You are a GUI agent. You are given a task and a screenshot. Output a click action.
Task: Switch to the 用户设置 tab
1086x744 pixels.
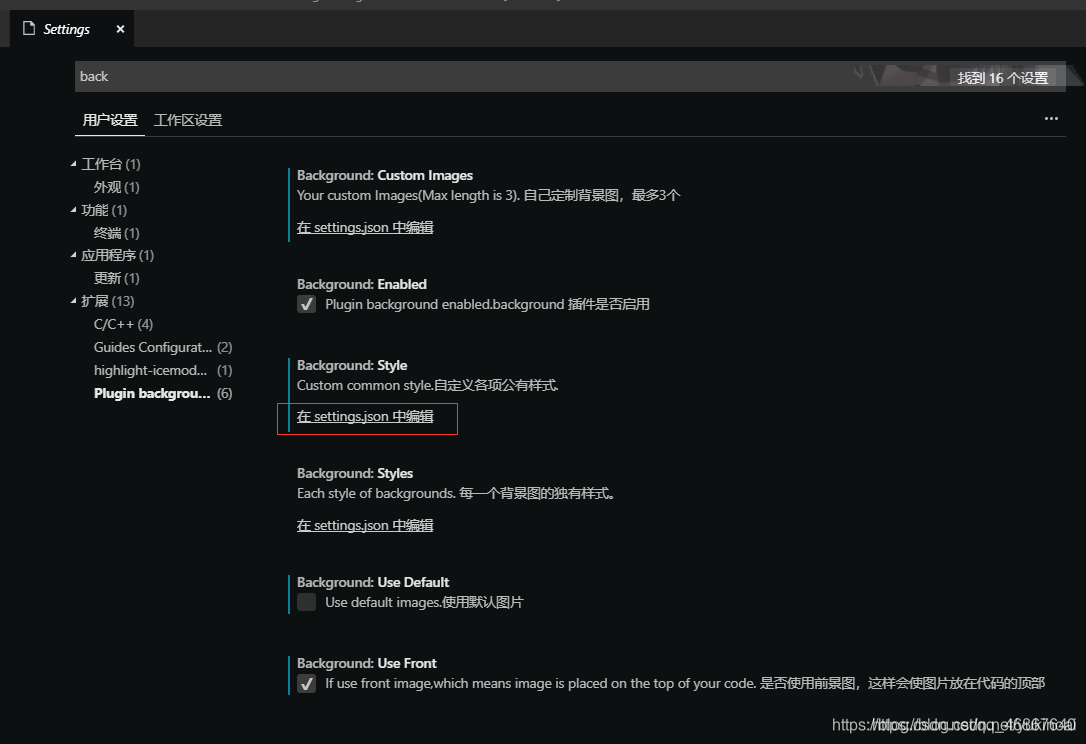110,120
